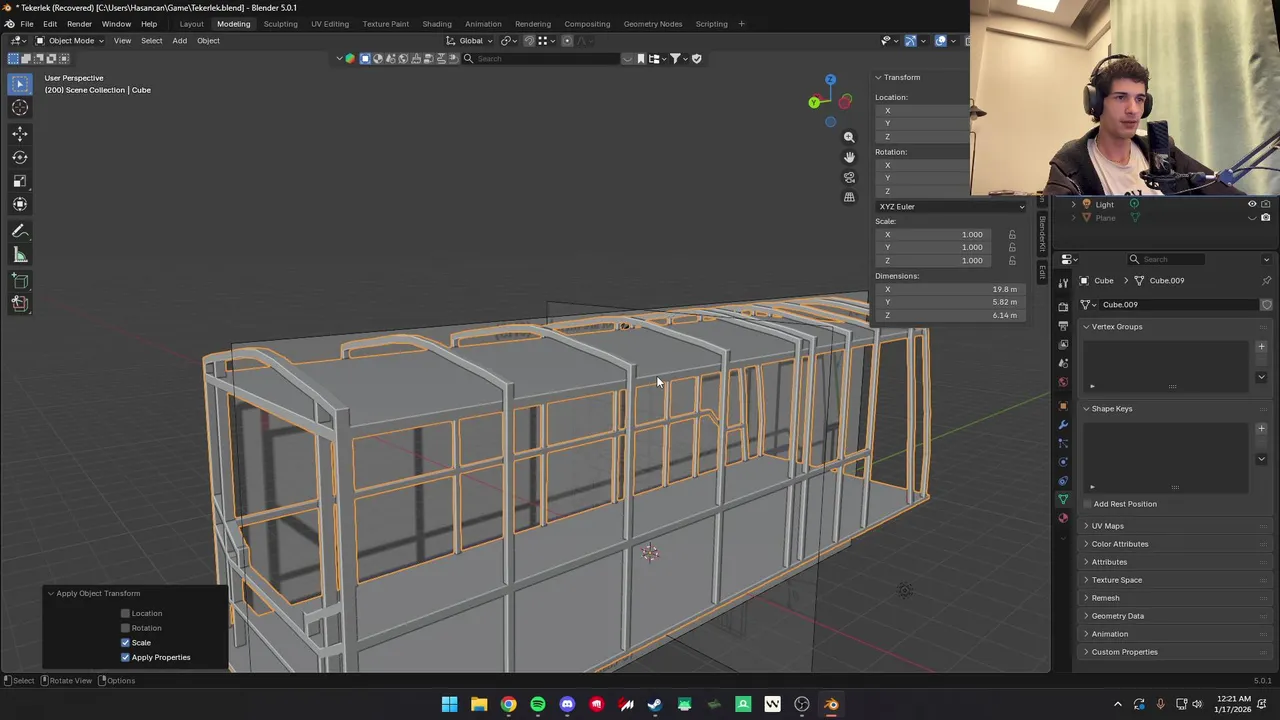Expand the Geometry Data panel
Image resolution: width=1280 pixels, height=720 pixels.
click(1113, 616)
